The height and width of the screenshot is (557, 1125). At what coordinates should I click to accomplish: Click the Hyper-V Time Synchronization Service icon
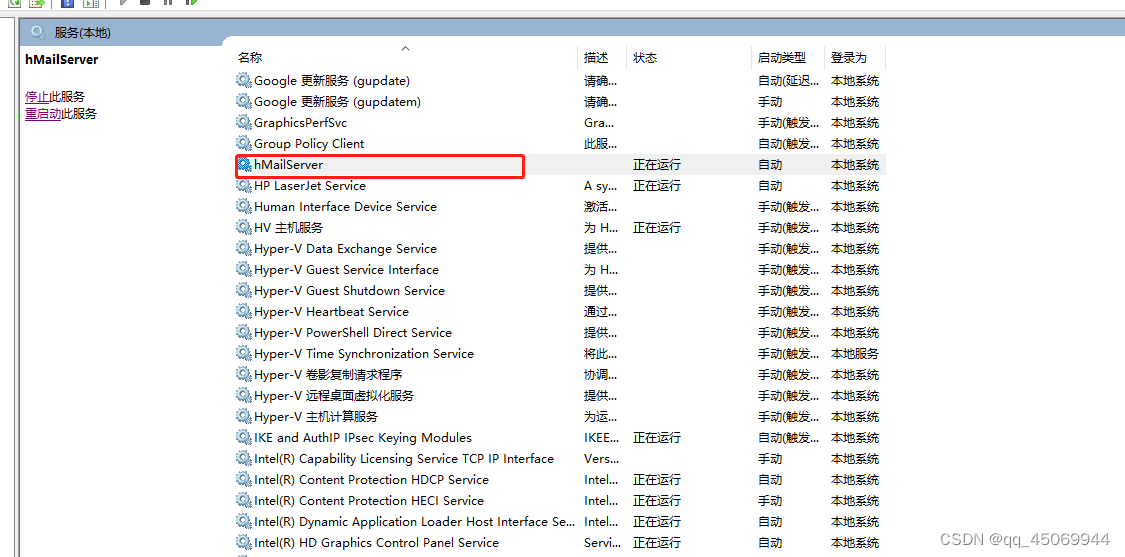pyautogui.click(x=244, y=353)
